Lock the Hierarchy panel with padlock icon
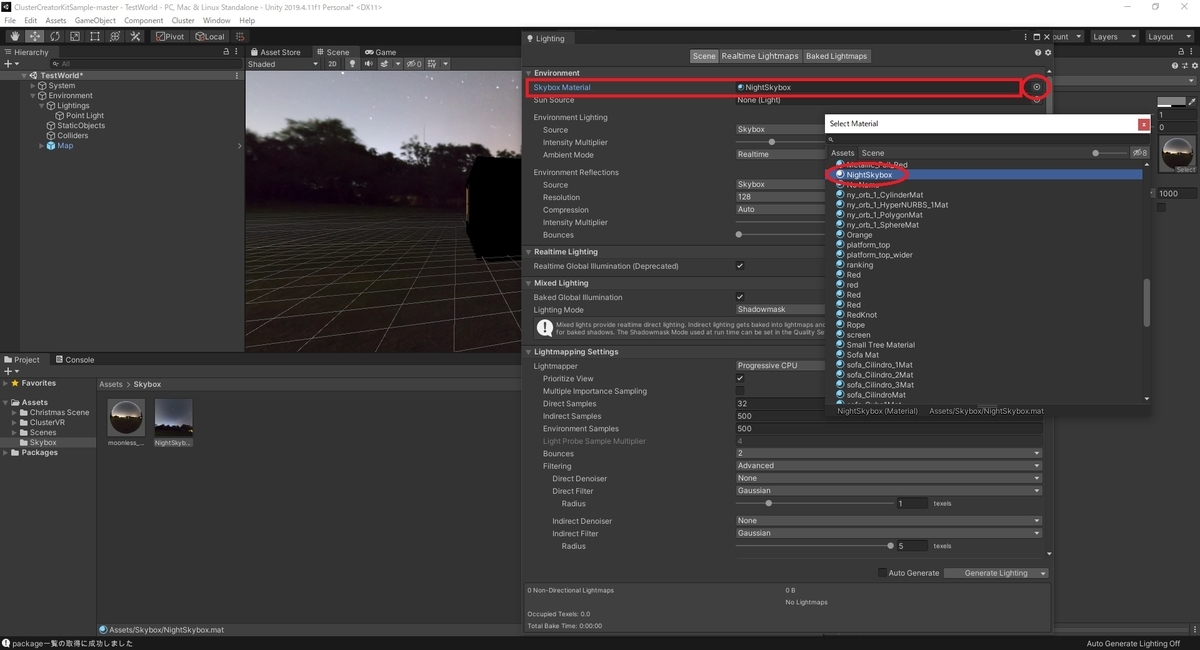Viewport: 1200px width, 650px height. coord(227,52)
